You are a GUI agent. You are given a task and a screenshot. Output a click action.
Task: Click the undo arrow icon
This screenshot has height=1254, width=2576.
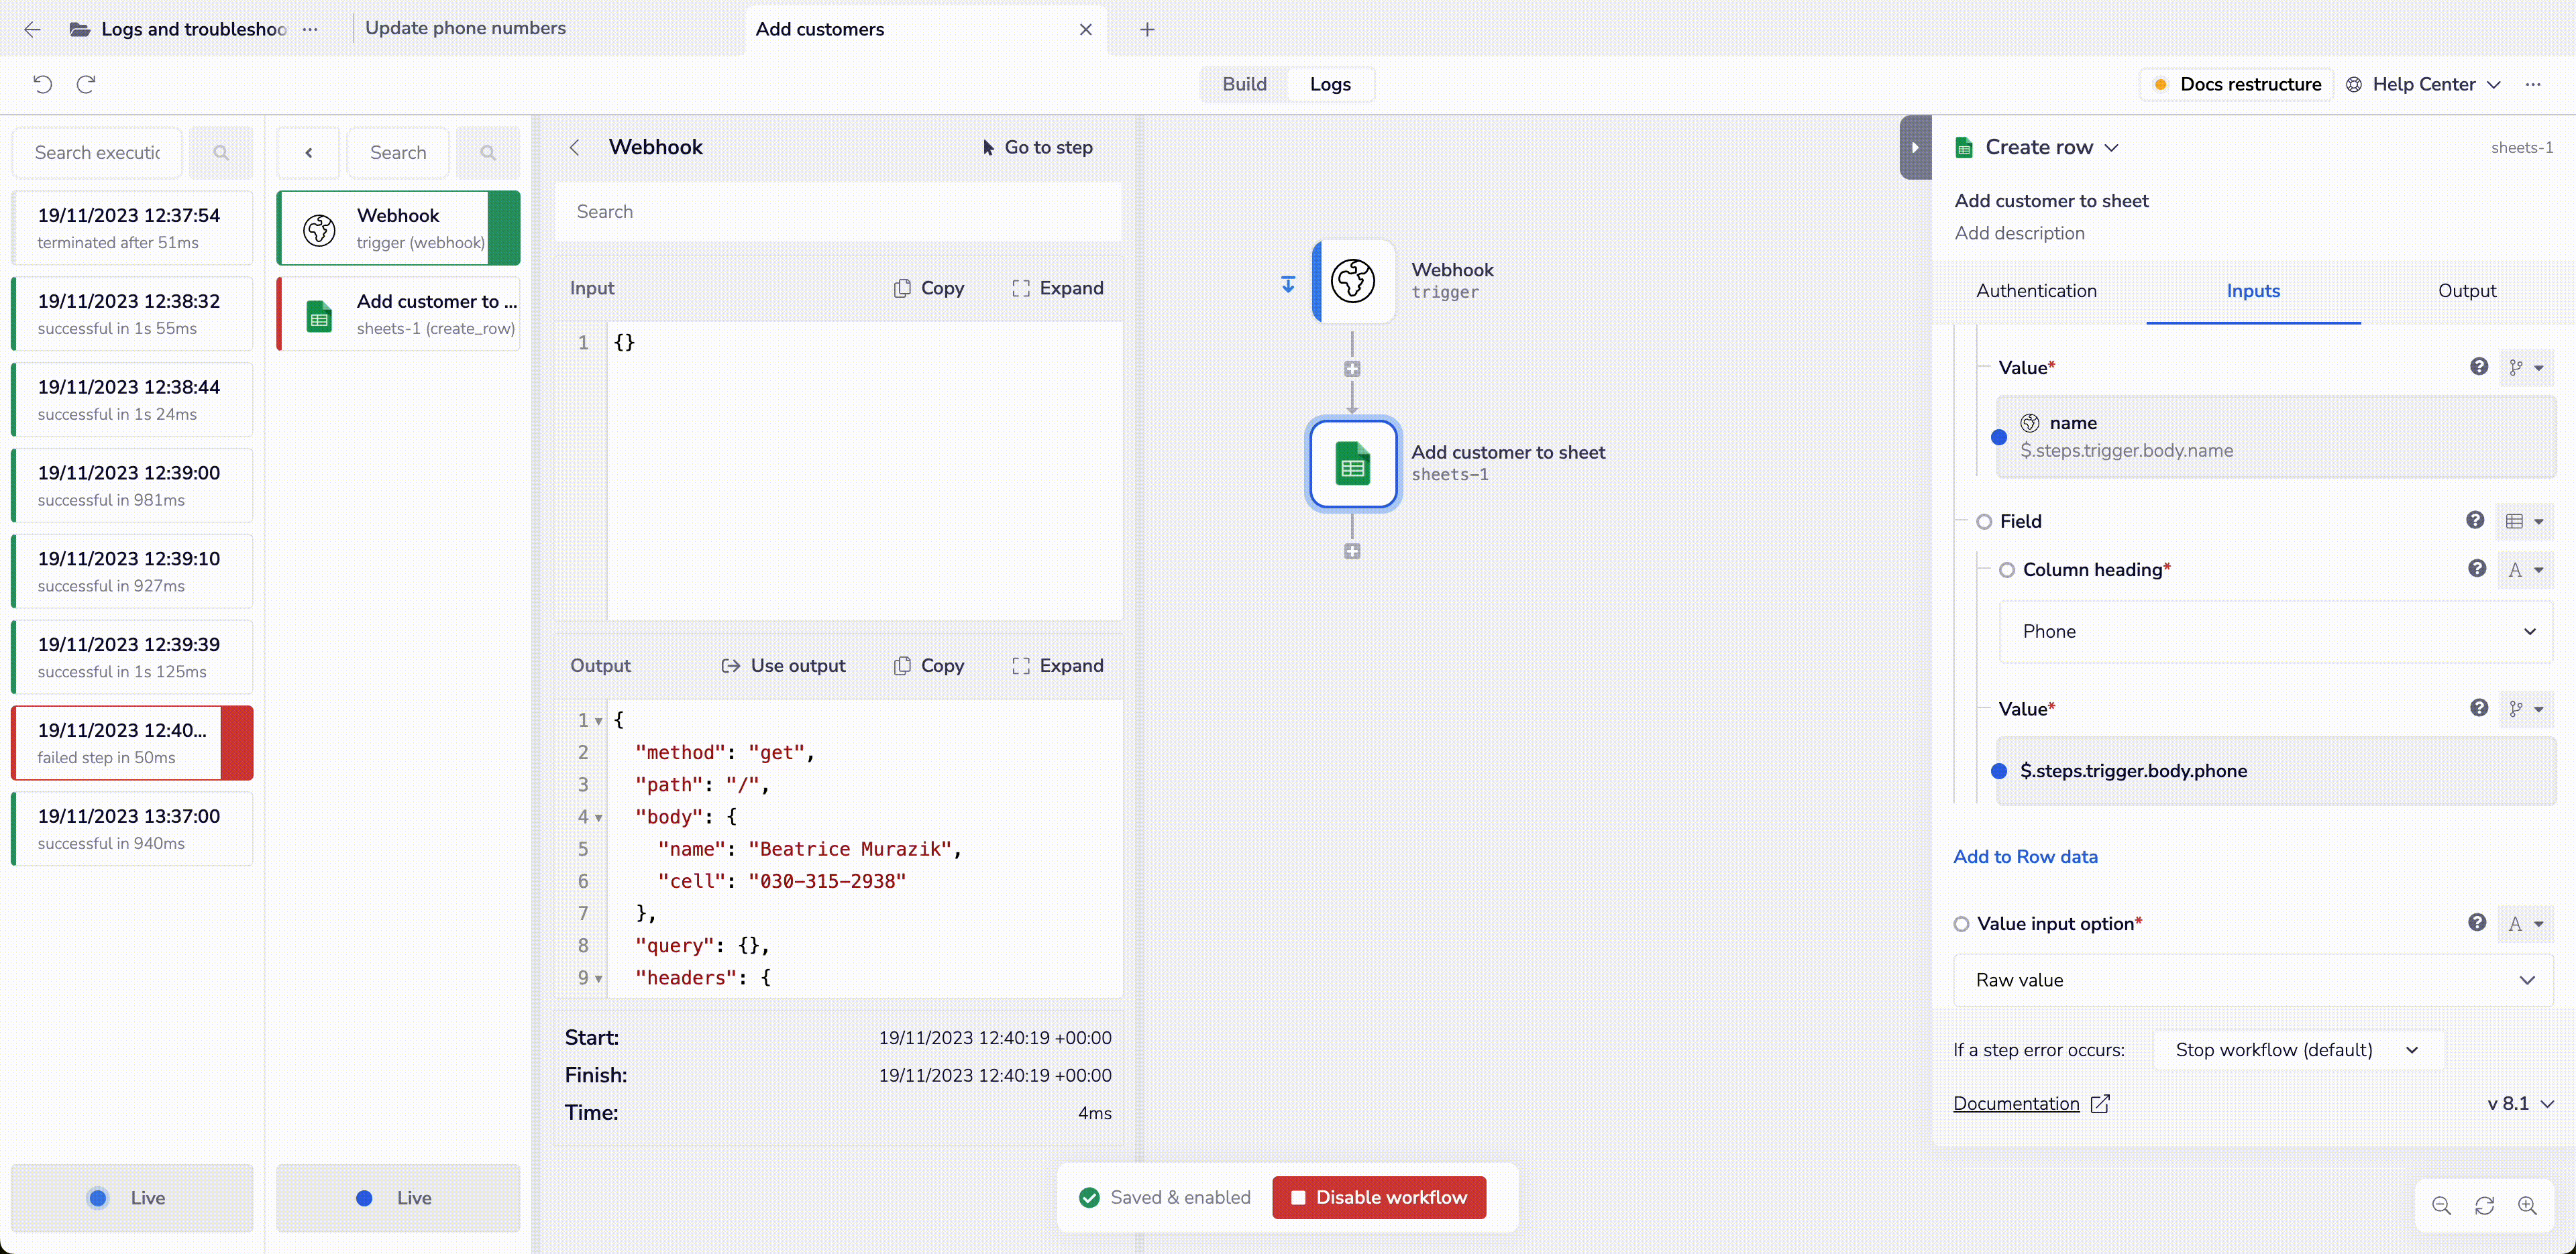click(x=42, y=84)
